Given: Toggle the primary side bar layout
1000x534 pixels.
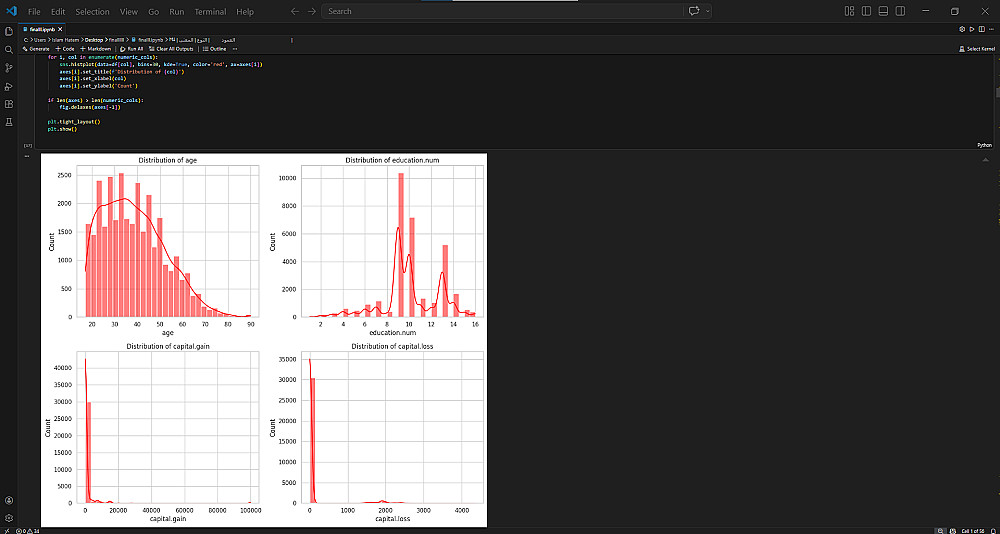Looking at the screenshot, I should click(x=866, y=11).
